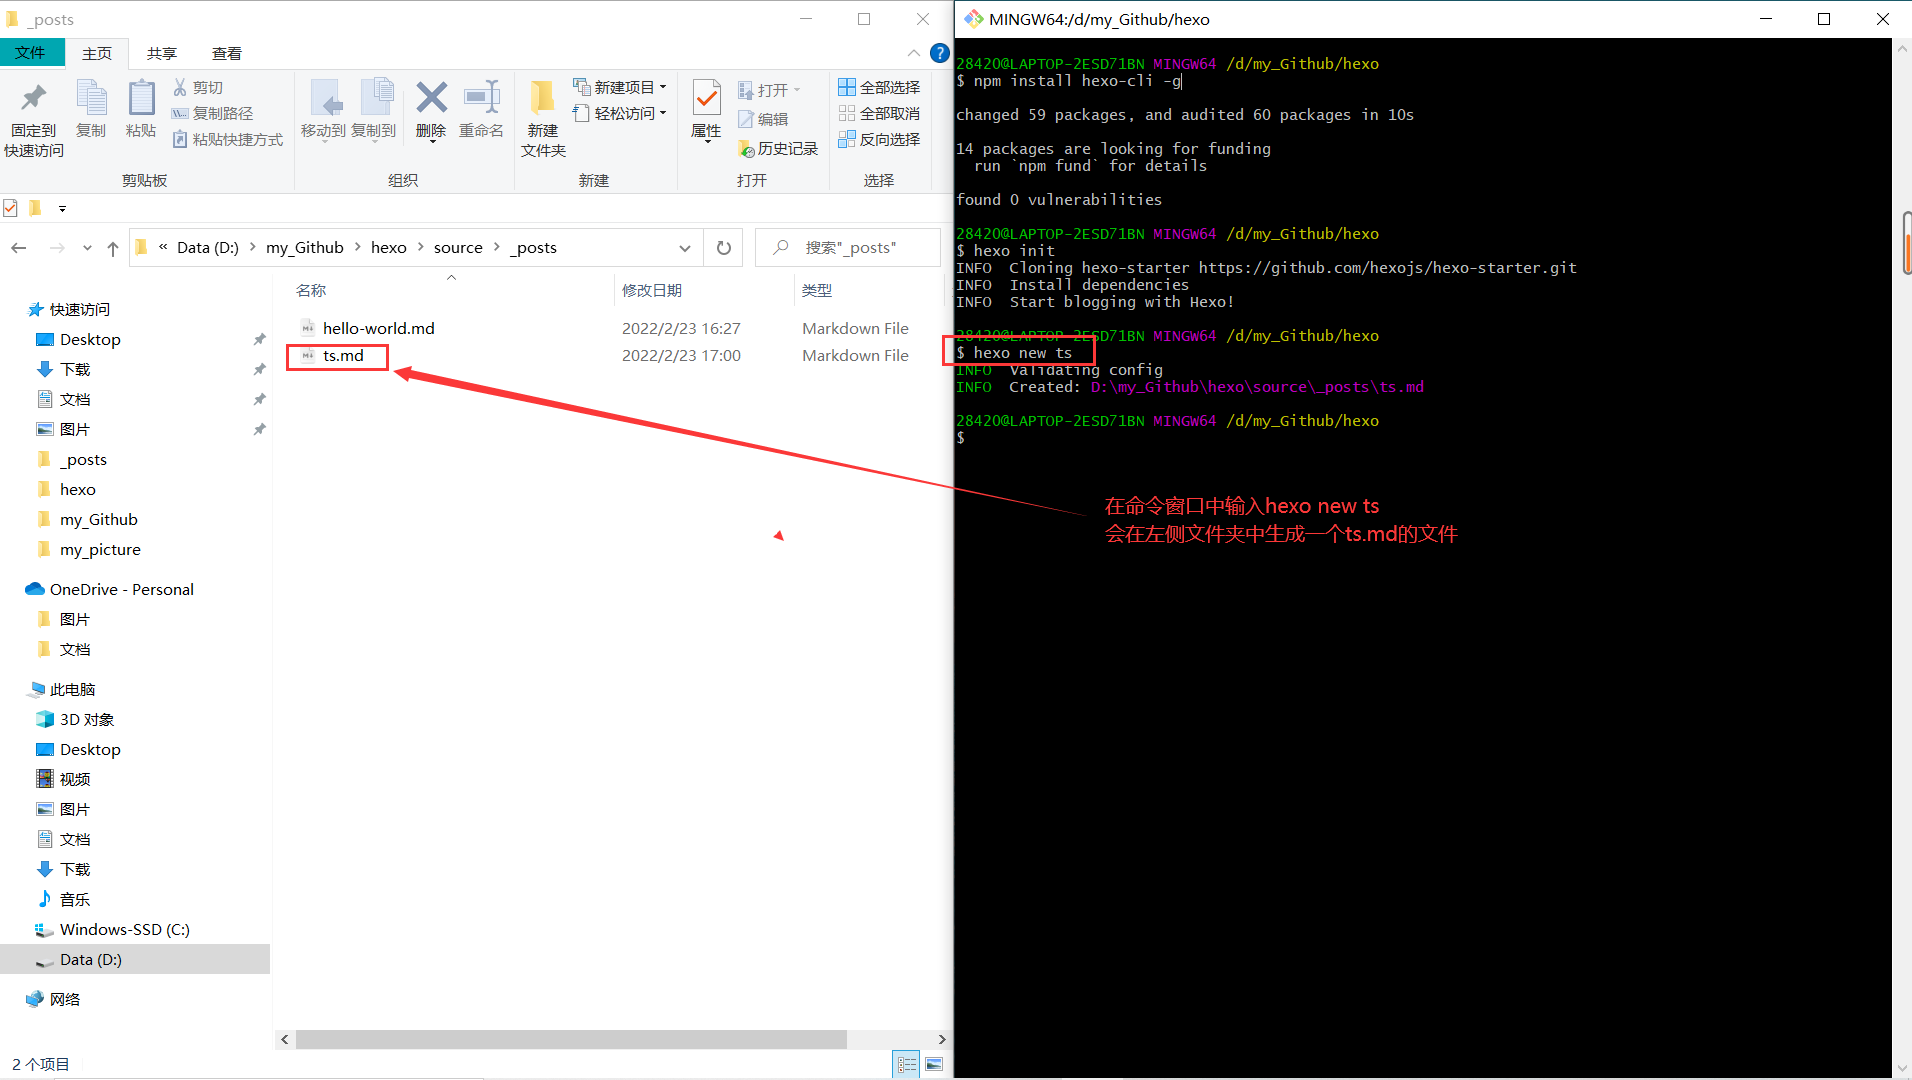Viewport: 1912px width, 1080px height.
Task: Switch to details view icon in status bar
Action: click(x=907, y=1065)
